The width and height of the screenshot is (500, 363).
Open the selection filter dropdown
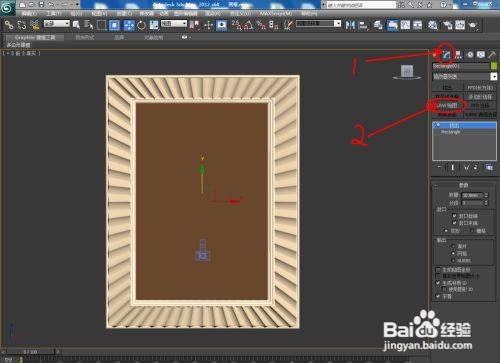coord(57,24)
